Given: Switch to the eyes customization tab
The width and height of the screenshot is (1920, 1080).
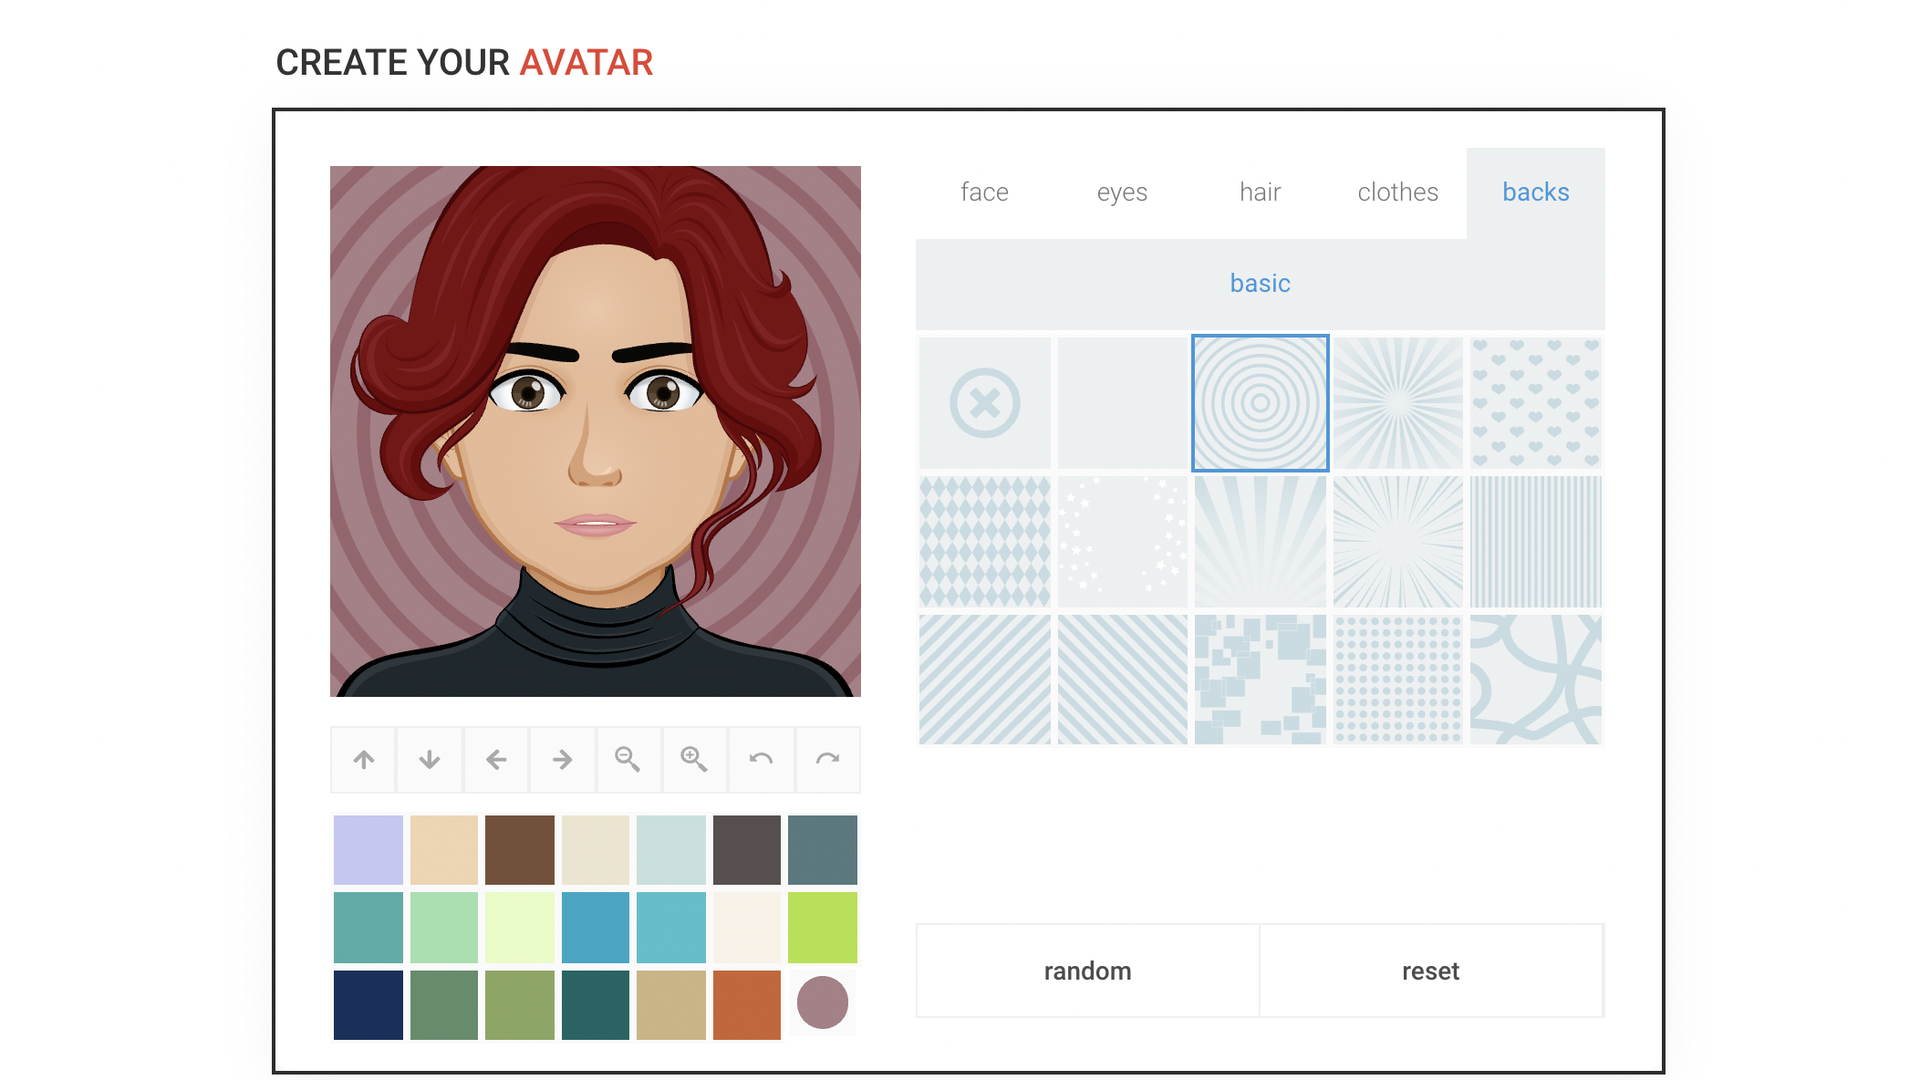Looking at the screenshot, I should 1124,193.
